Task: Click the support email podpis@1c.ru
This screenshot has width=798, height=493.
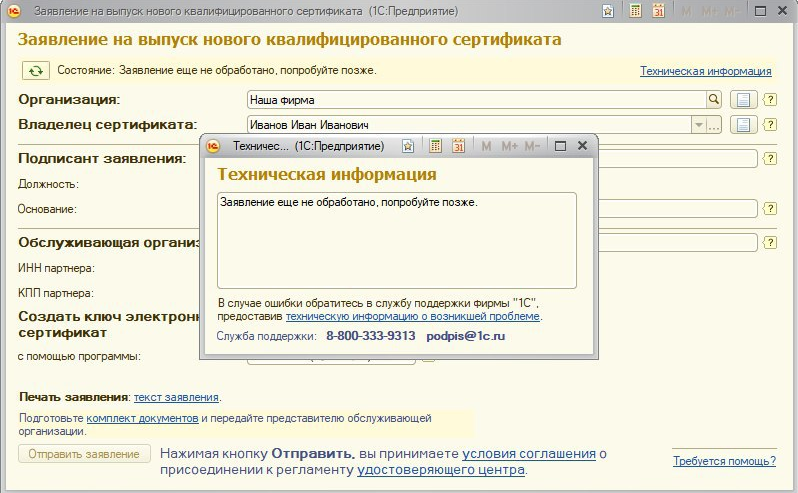Action: coord(466,336)
